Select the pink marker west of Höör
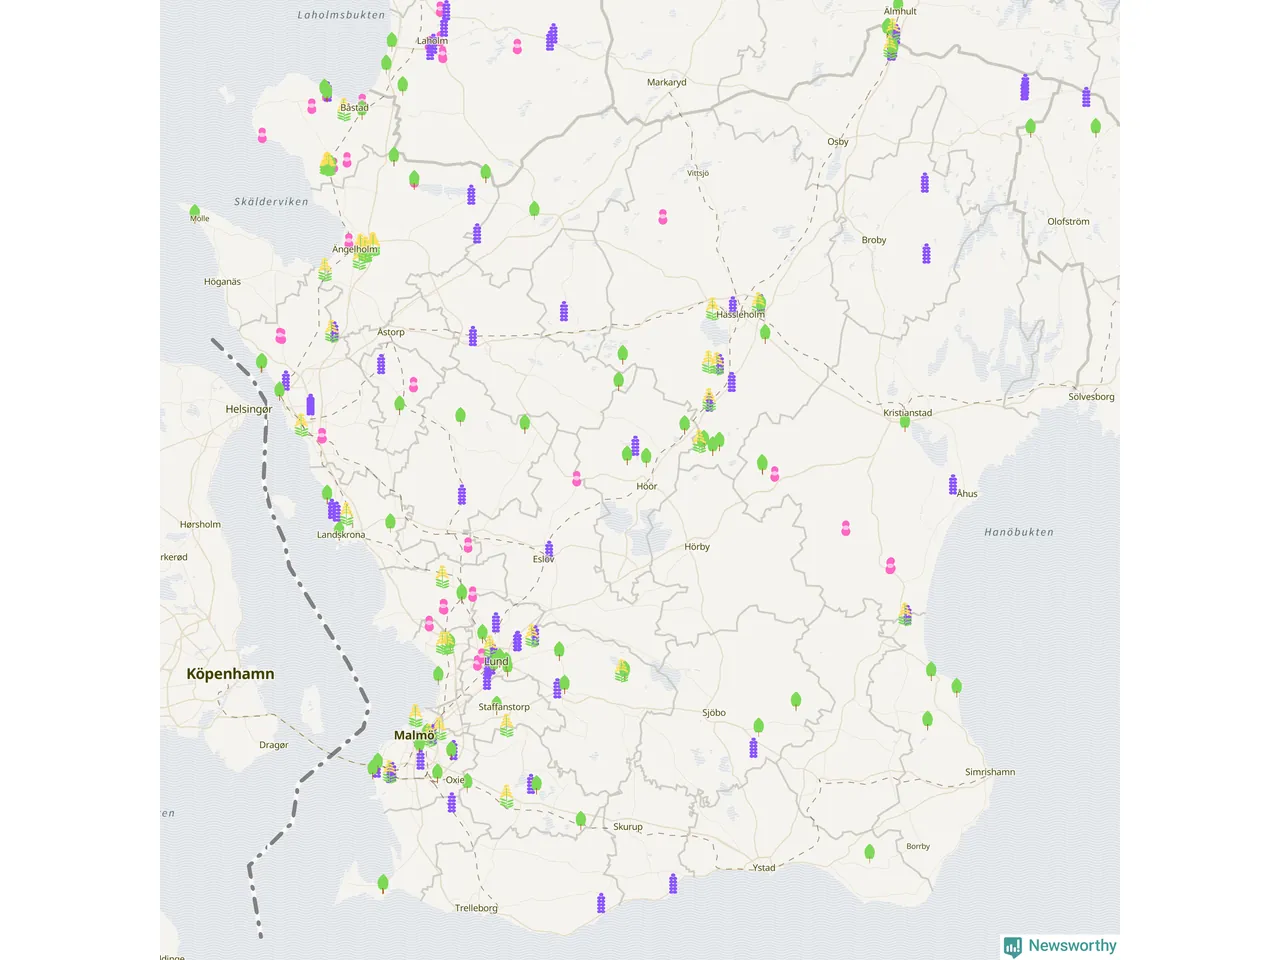This screenshot has height=960, width=1280. pos(576,478)
